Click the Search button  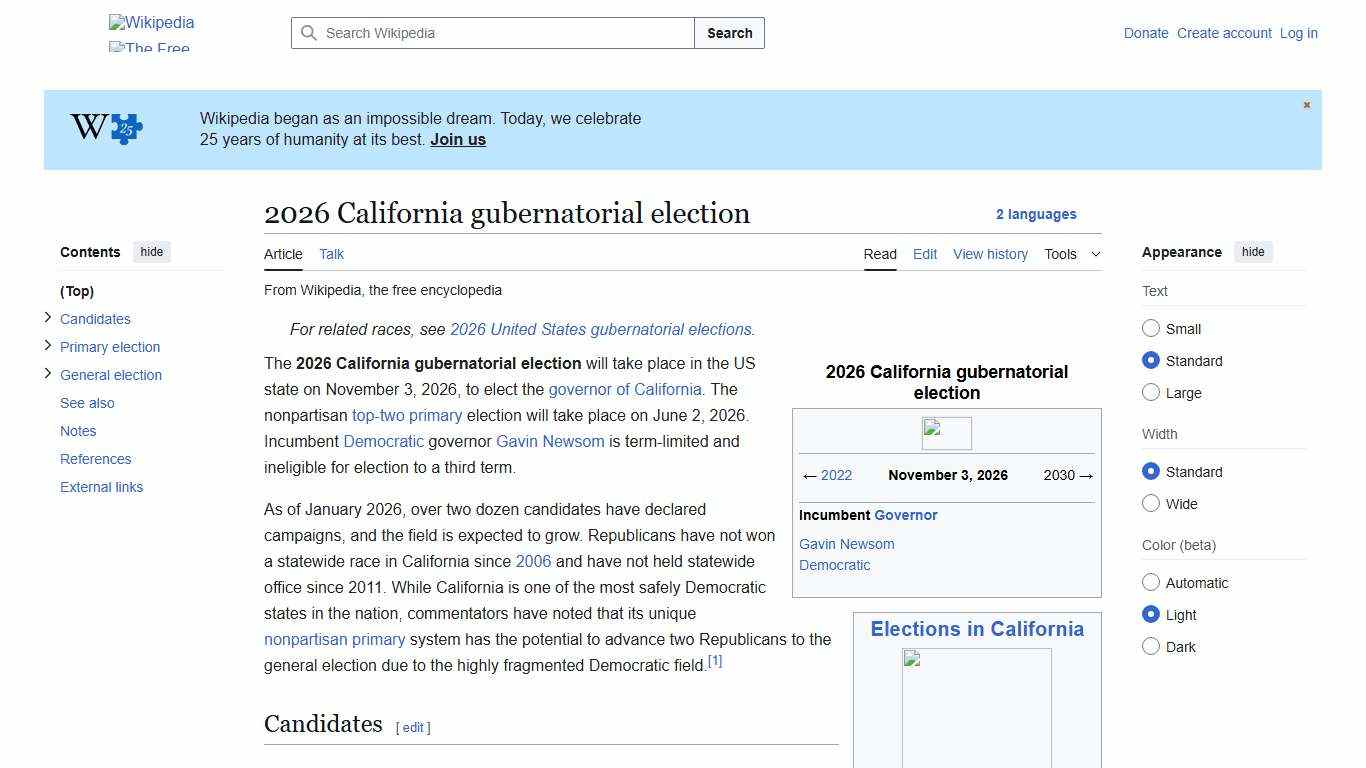click(729, 33)
